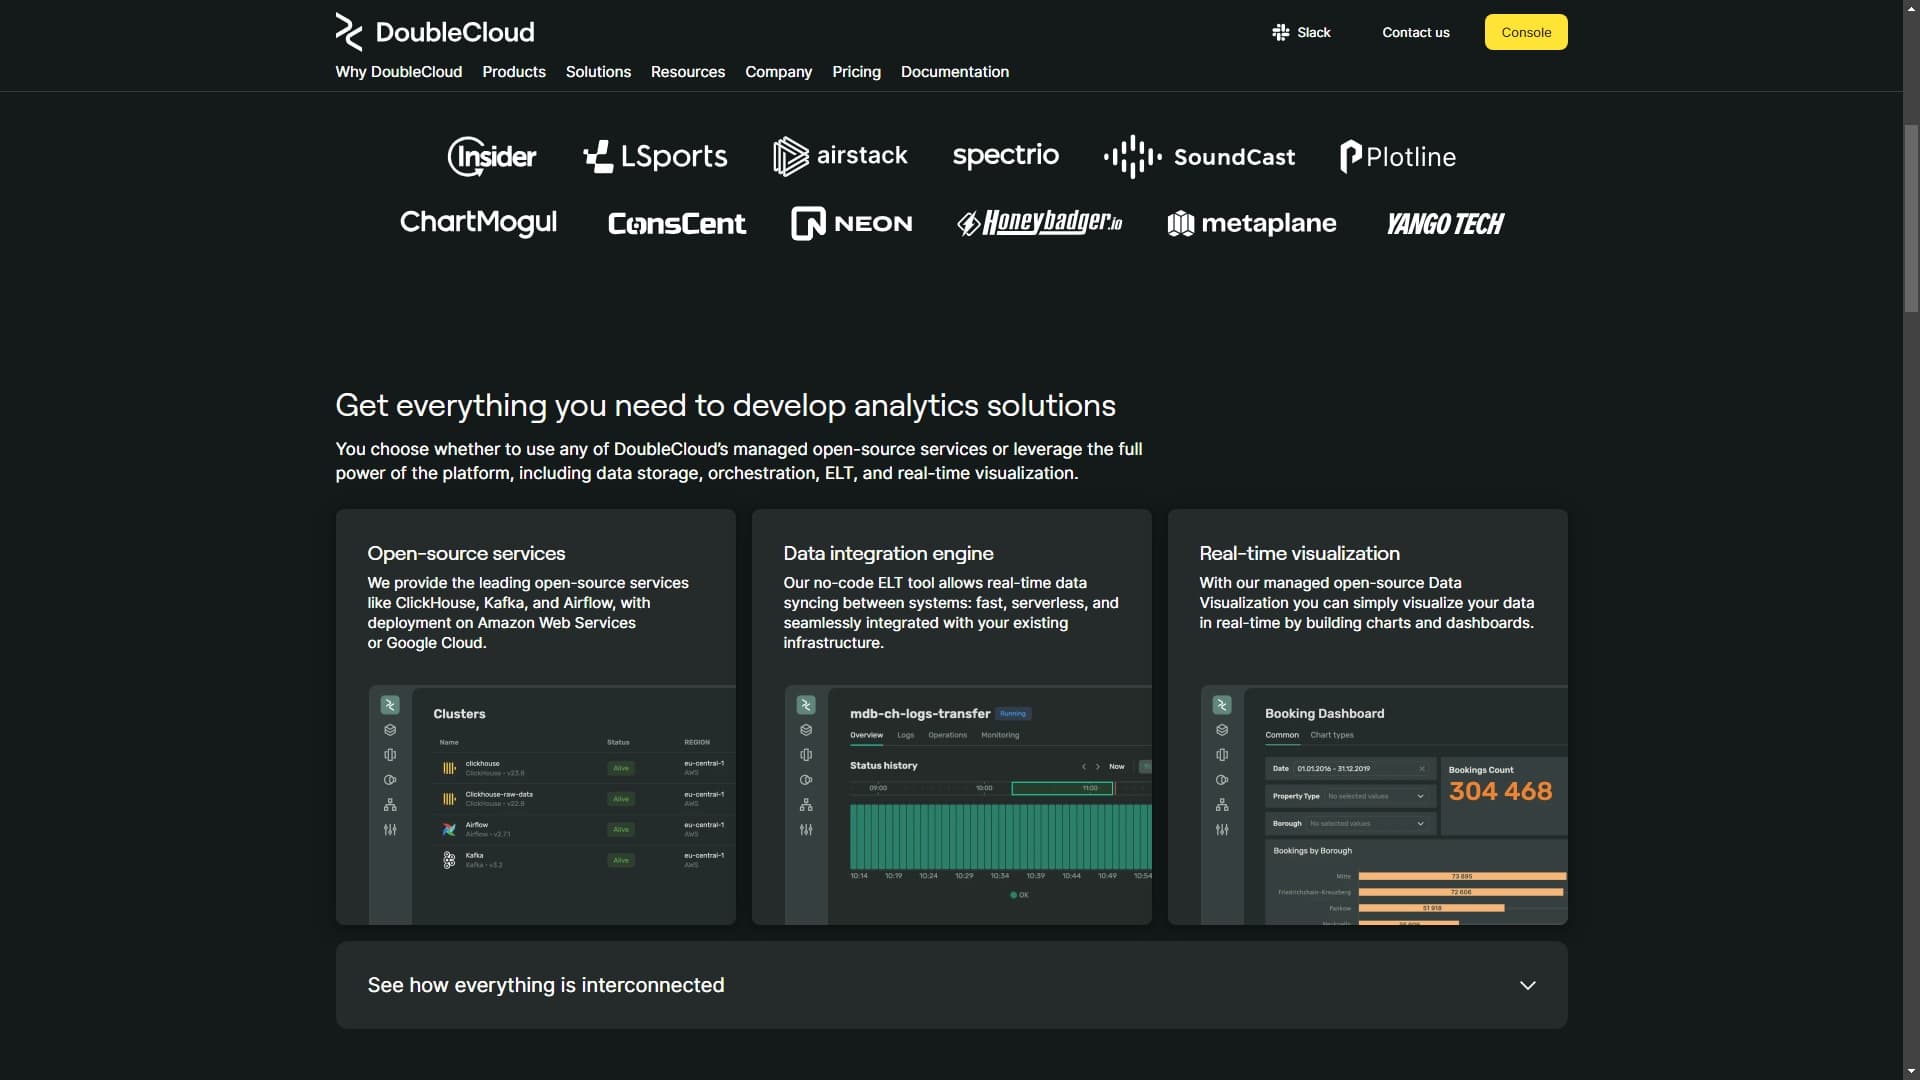Image resolution: width=1920 pixels, height=1080 pixels.
Task: Expand See how everything is interconnected chevron
Action: point(1527,985)
